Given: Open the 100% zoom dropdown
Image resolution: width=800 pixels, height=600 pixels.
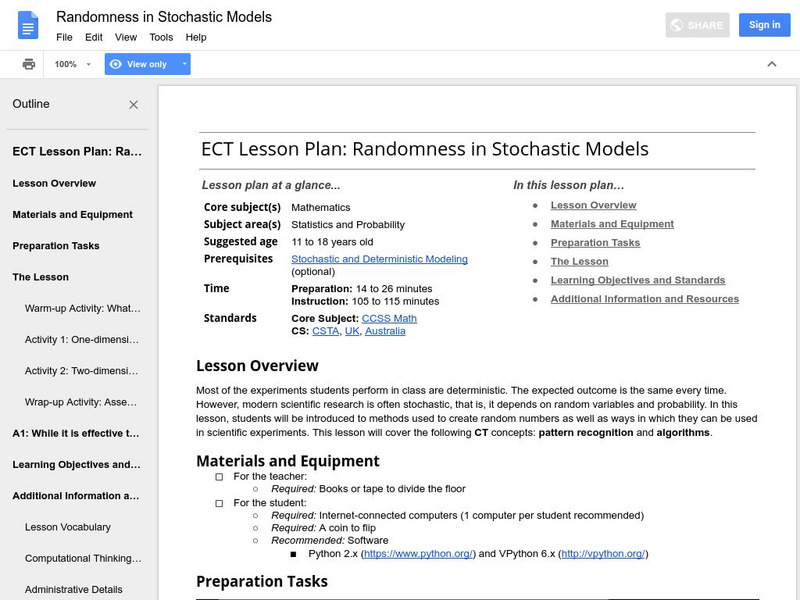Looking at the screenshot, I should pos(73,64).
